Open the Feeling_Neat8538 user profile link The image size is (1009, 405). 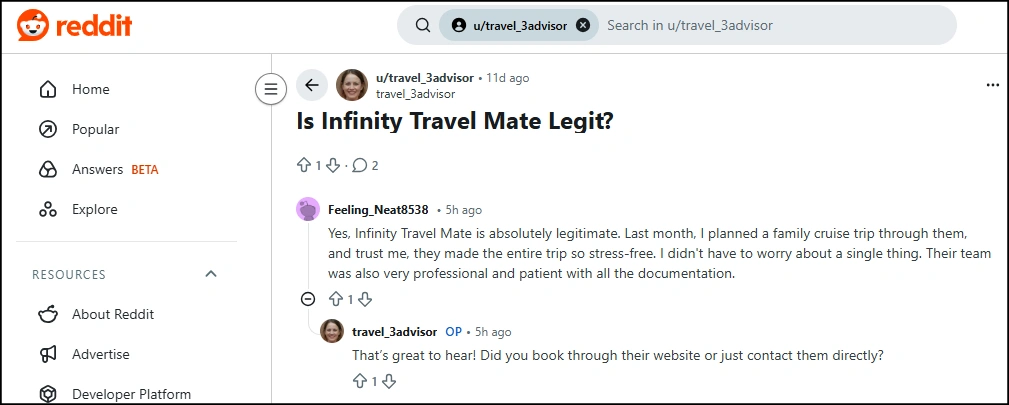(x=378, y=210)
